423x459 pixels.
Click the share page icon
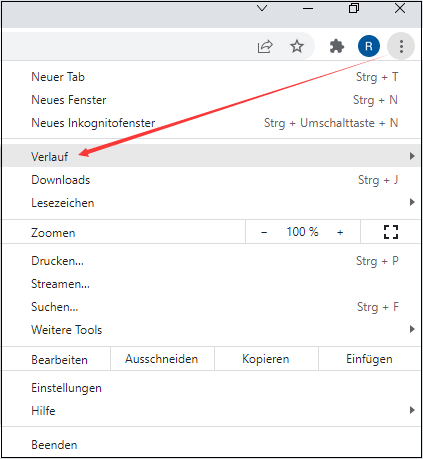coord(265,47)
